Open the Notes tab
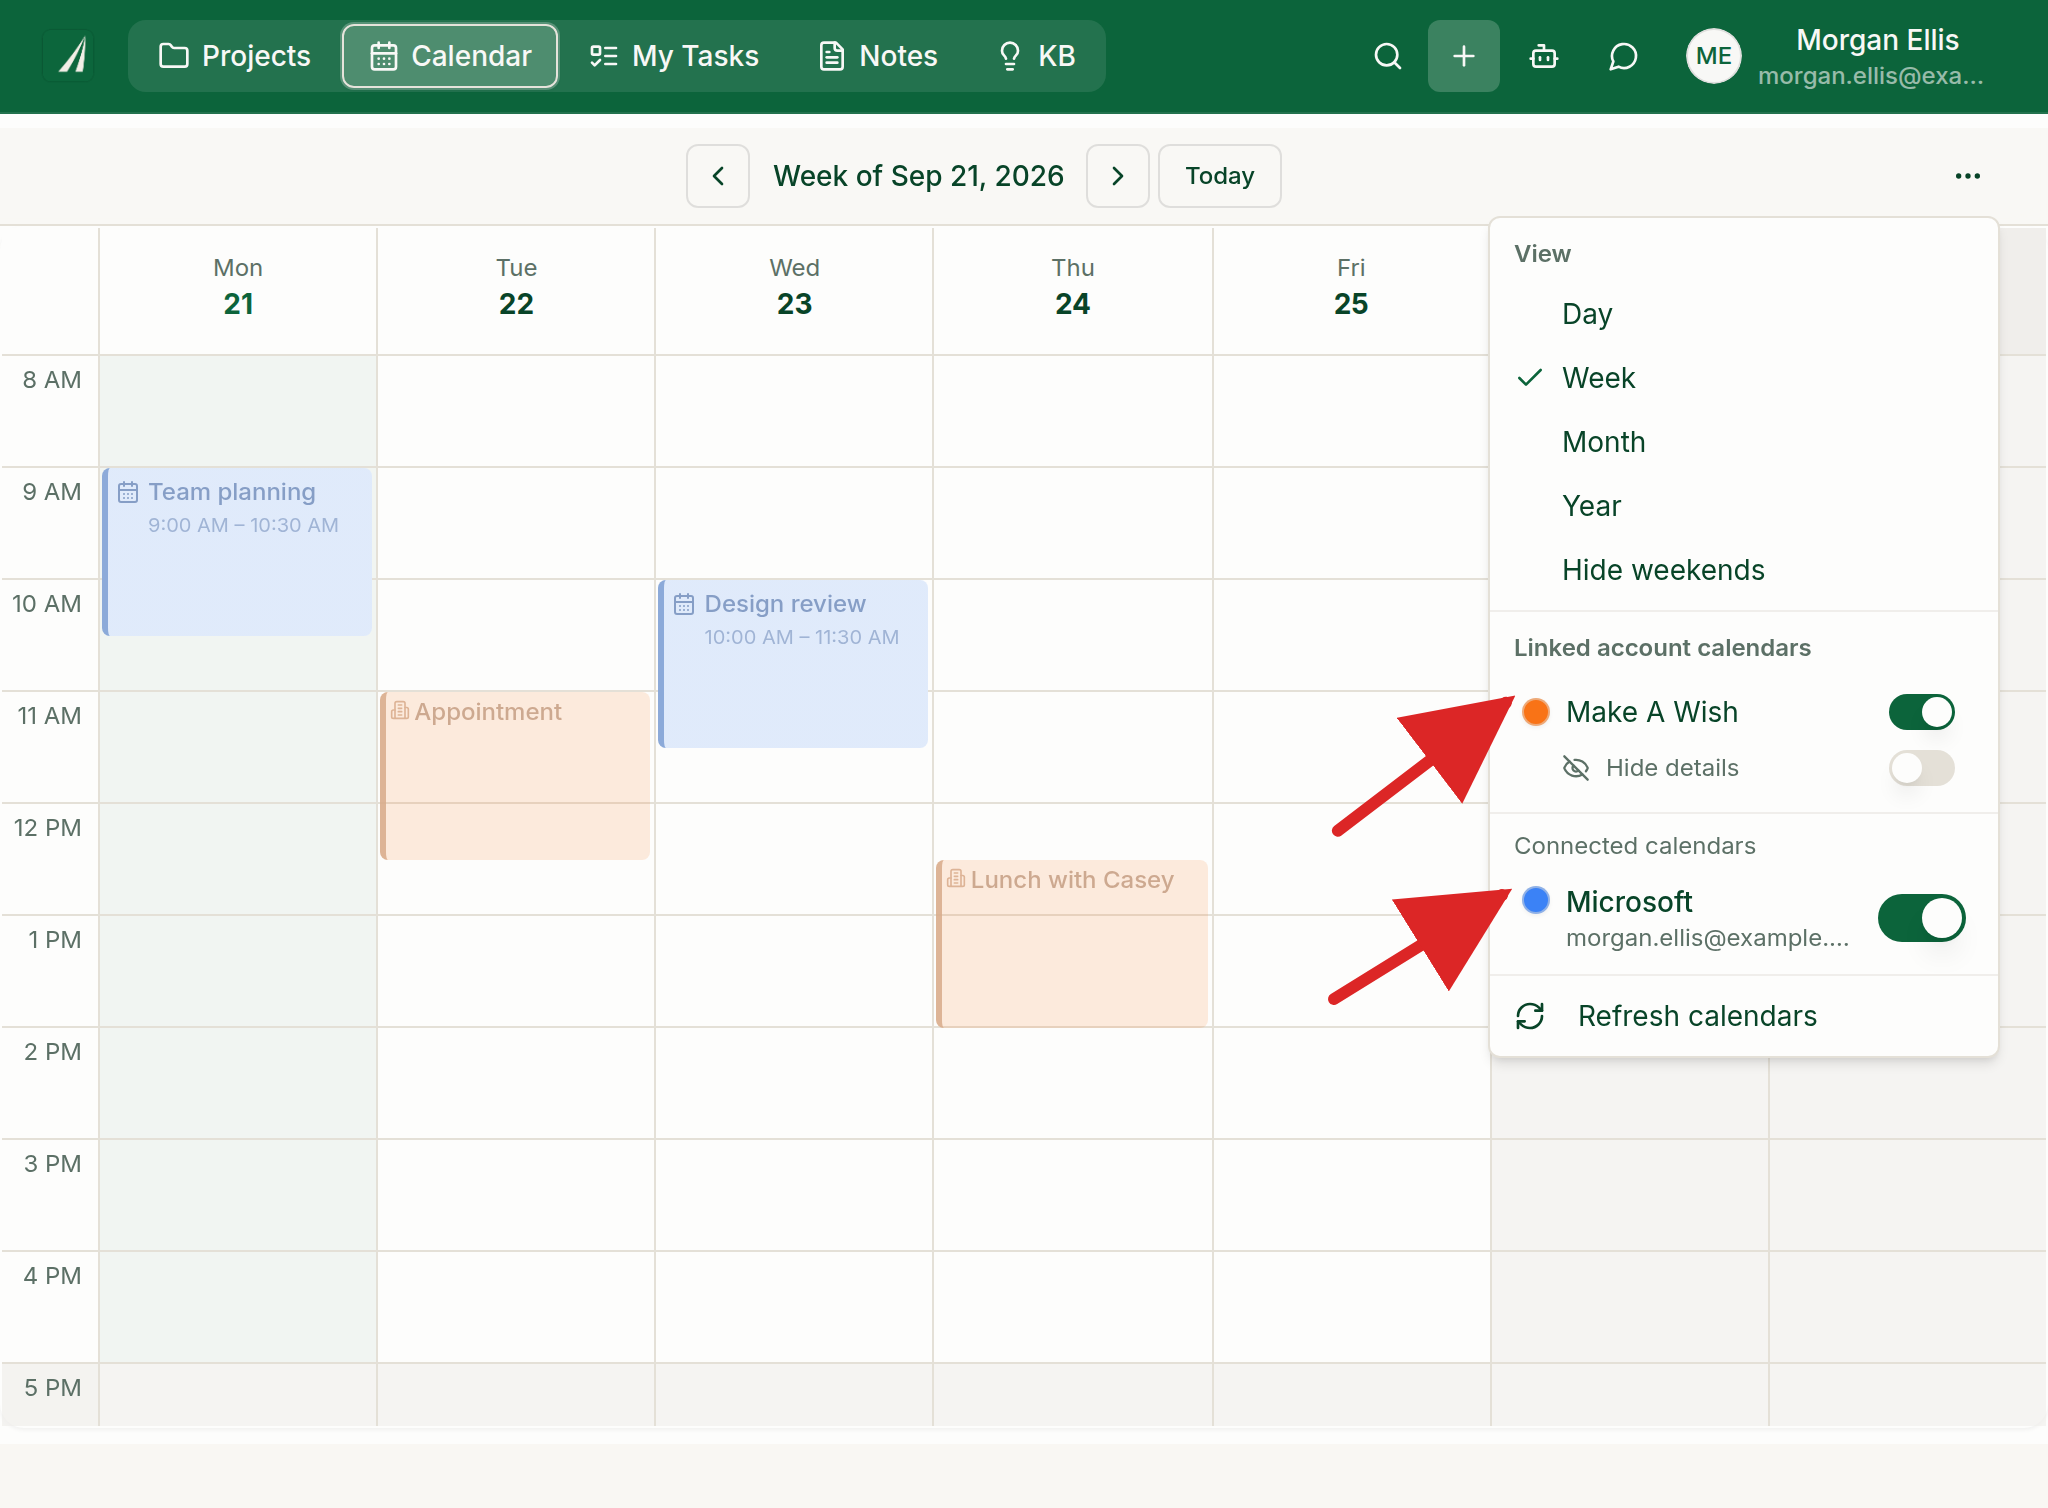2048x1508 pixels. point(878,56)
